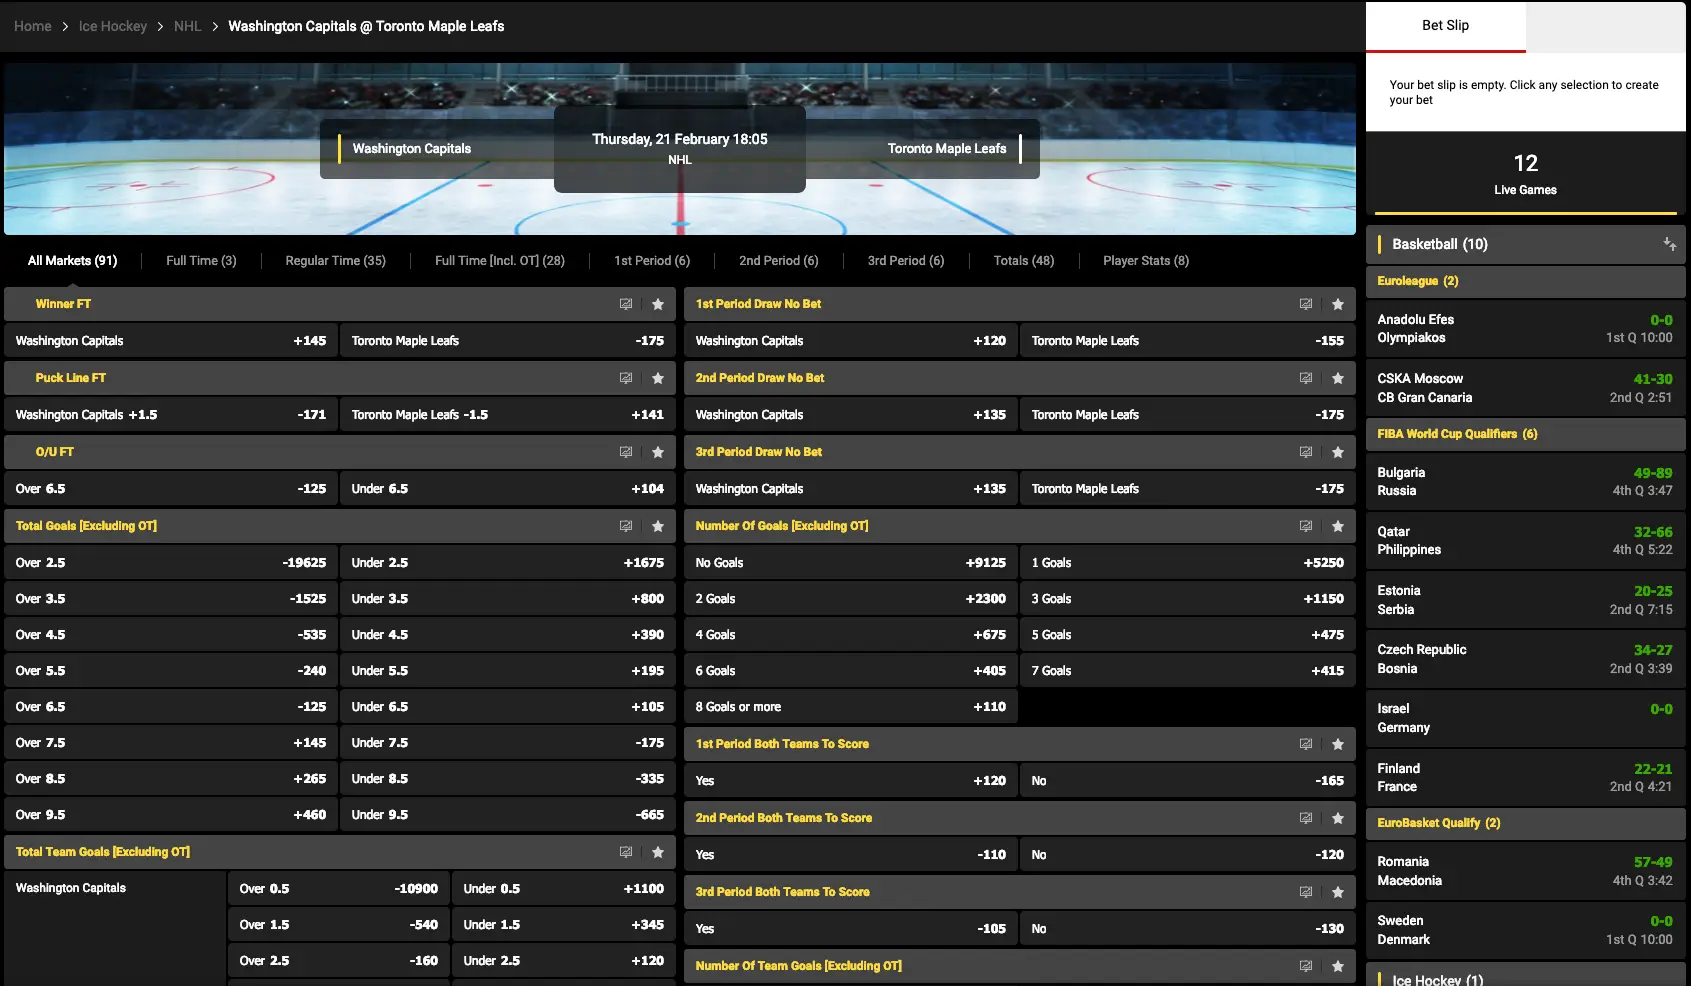The width and height of the screenshot is (1691, 986).
Task: Star Total Goals [Excluding OT] market
Action: 657,526
